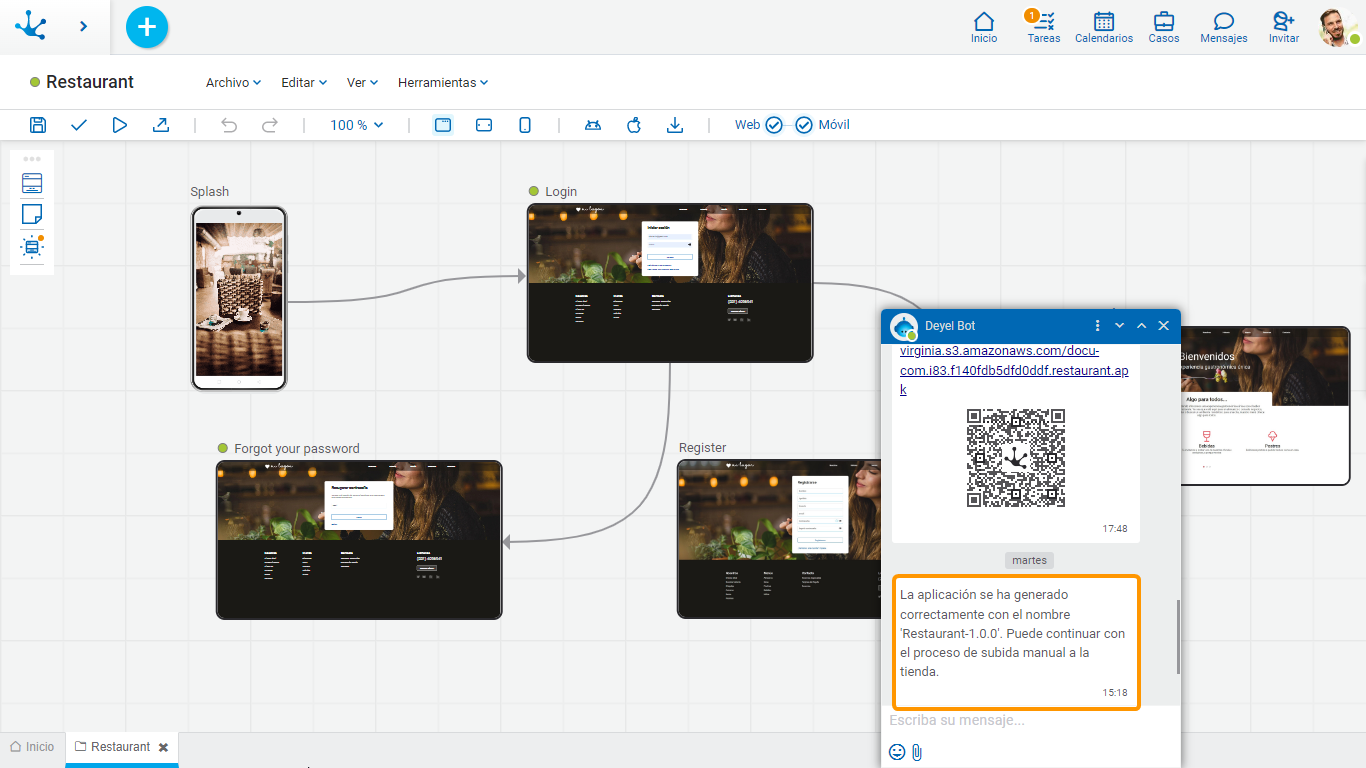
Task: Close the Restaurant tab
Action: (163, 747)
